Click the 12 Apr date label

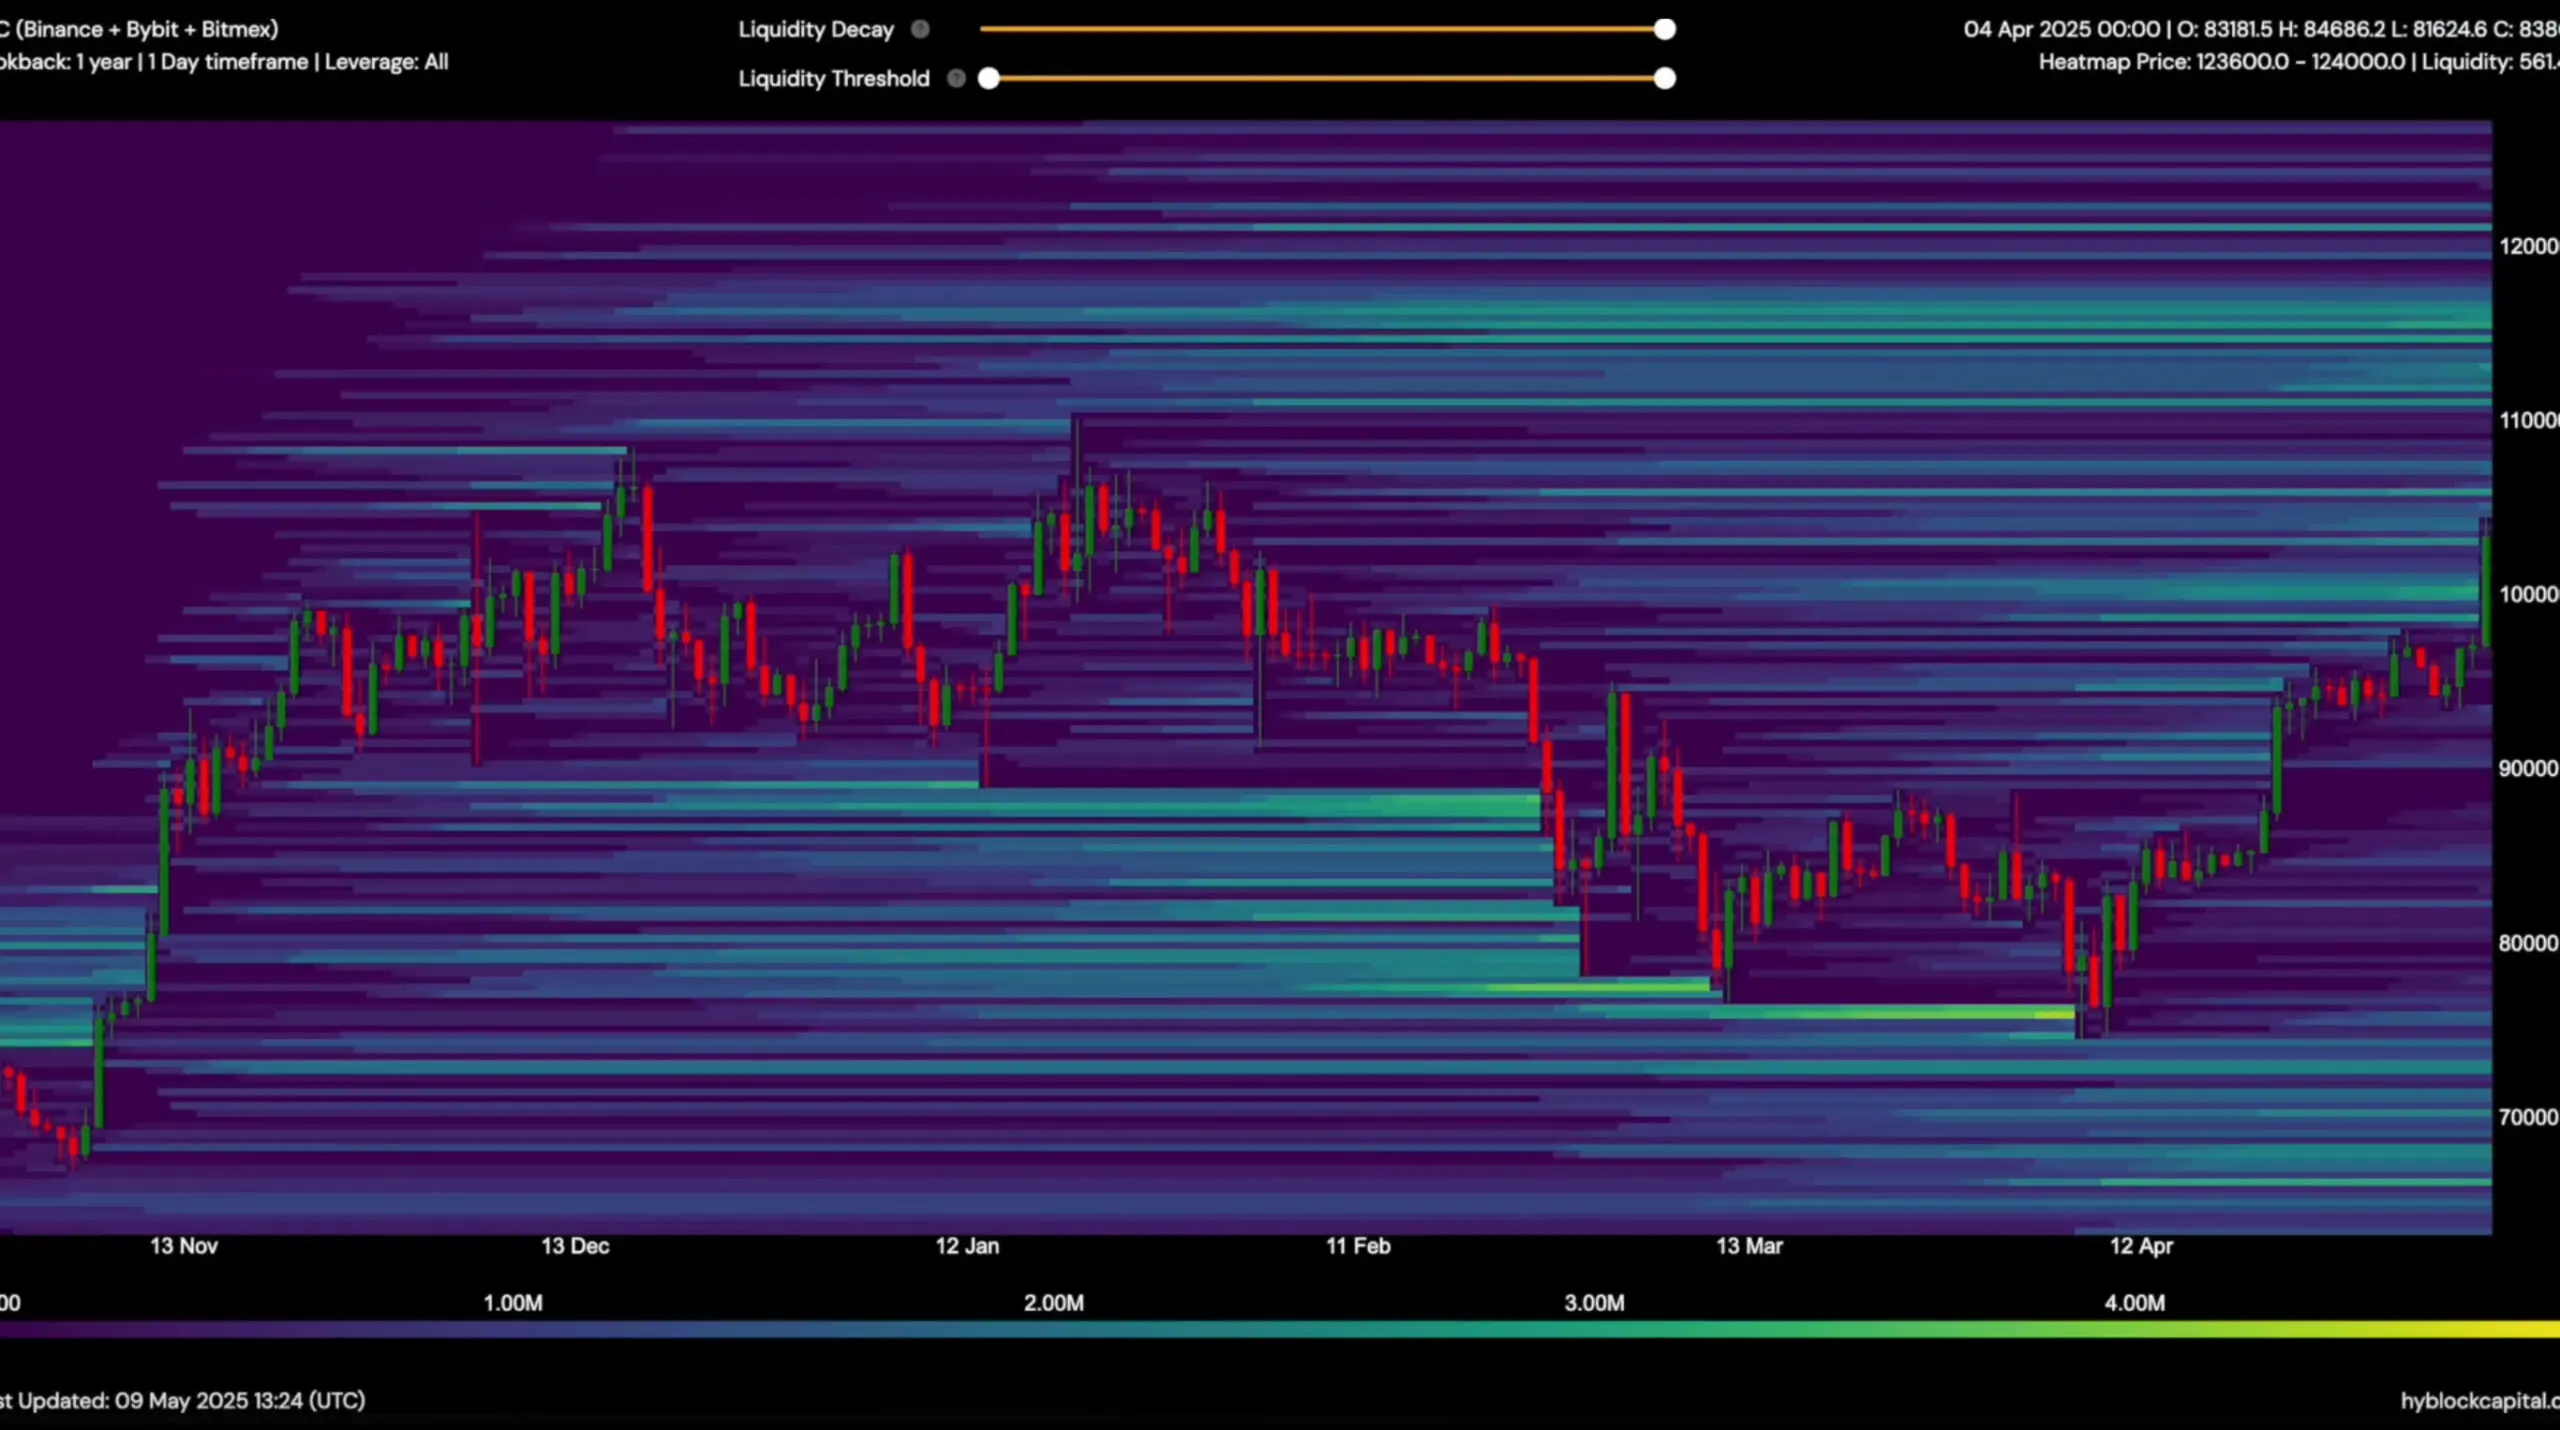tap(2141, 1246)
